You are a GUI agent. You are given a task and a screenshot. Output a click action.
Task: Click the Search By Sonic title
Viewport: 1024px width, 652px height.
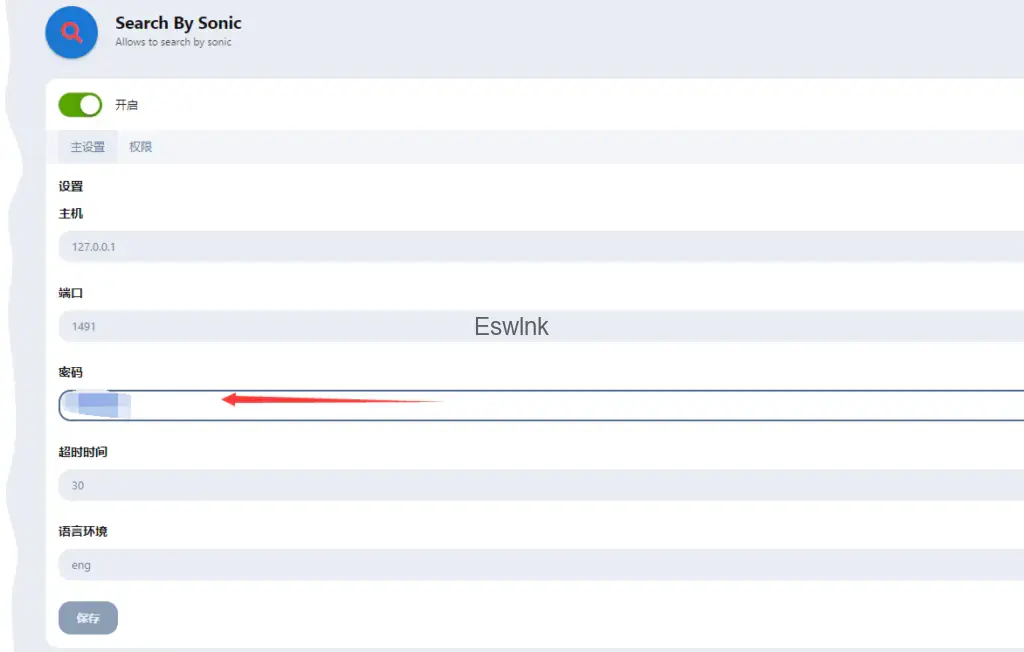pyautogui.click(x=178, y=23)
